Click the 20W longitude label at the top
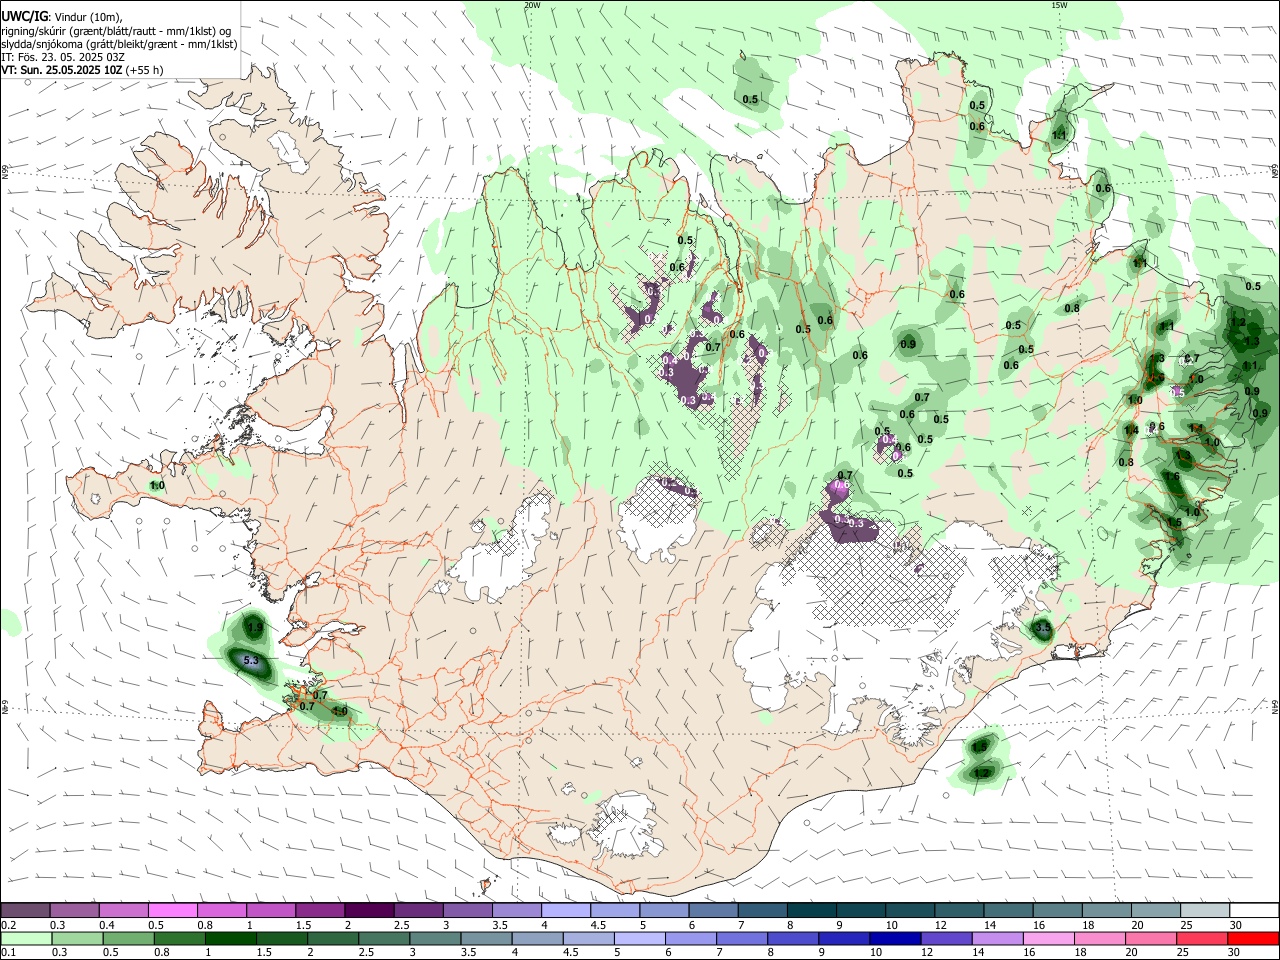The image size is (1280, 960). (532, 5)
